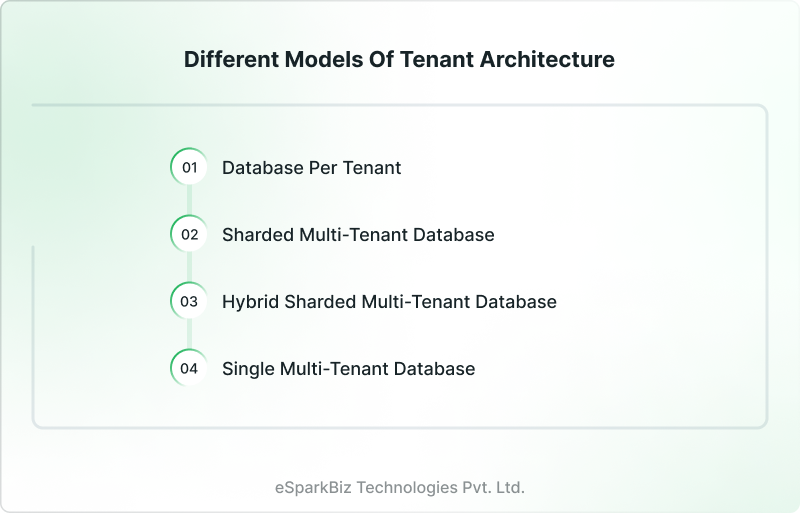Click the 01 number badge

click(189, 168)
